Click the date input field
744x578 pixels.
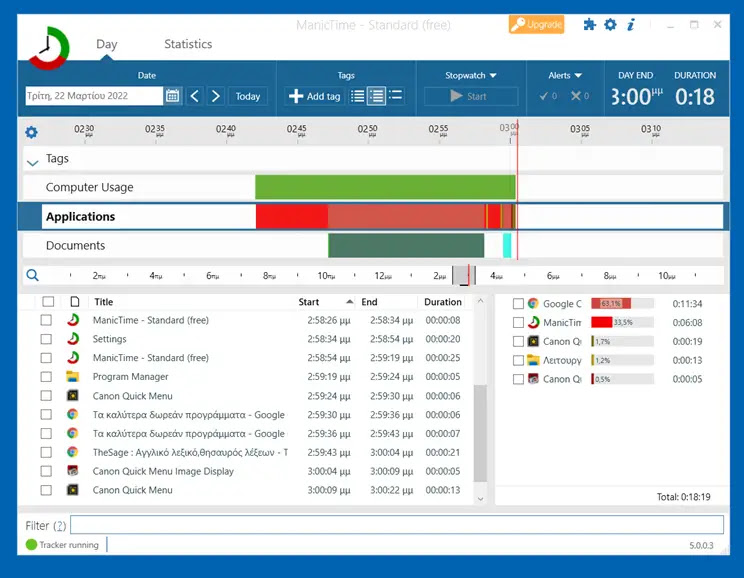pyautogui.click(x=94, y=96)
